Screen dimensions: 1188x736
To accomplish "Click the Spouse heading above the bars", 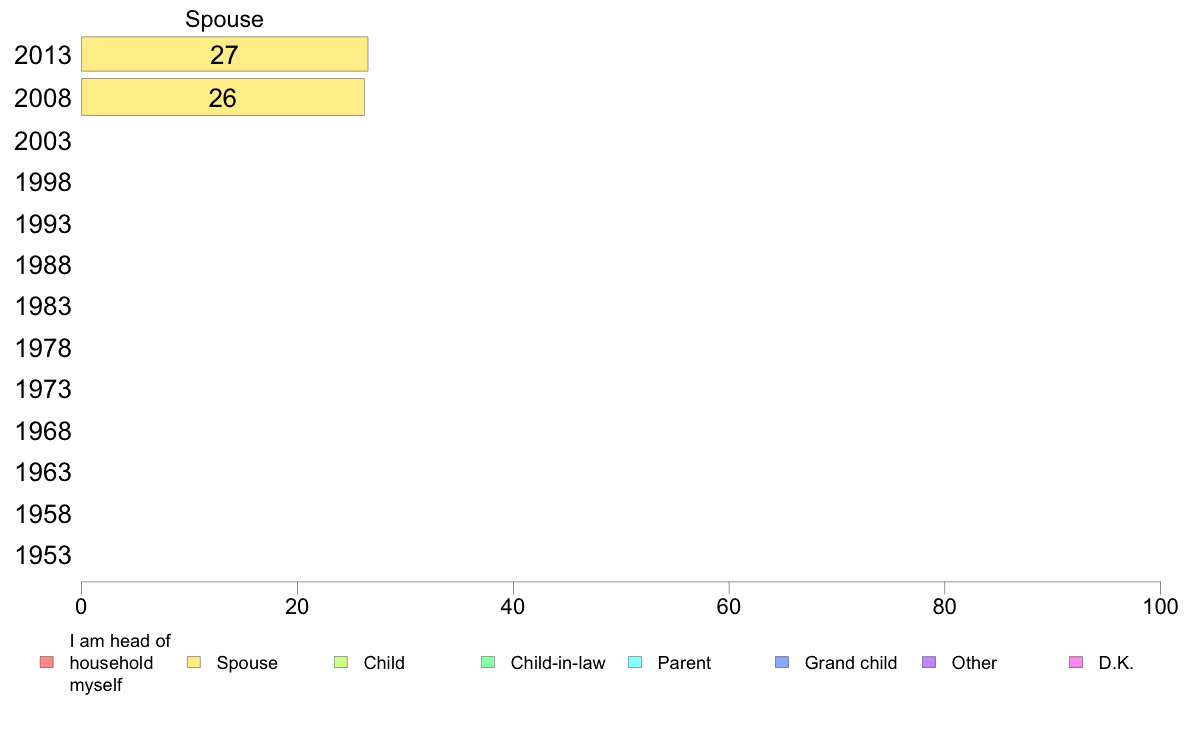I will (224, 20).
